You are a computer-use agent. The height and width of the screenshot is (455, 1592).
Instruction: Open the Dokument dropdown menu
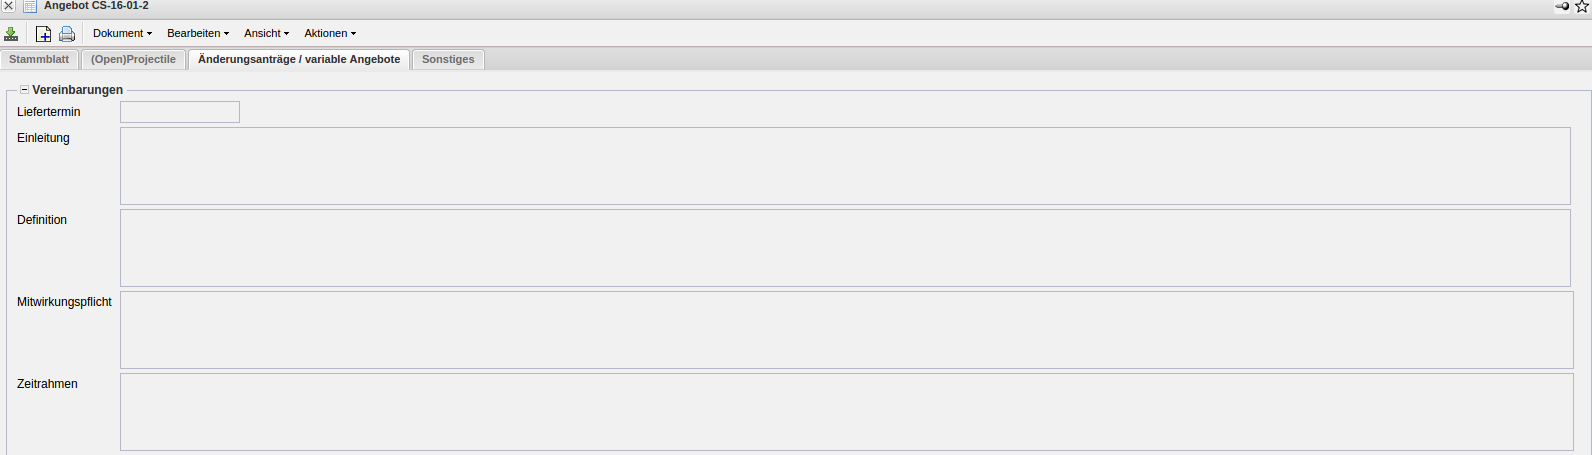122,33
